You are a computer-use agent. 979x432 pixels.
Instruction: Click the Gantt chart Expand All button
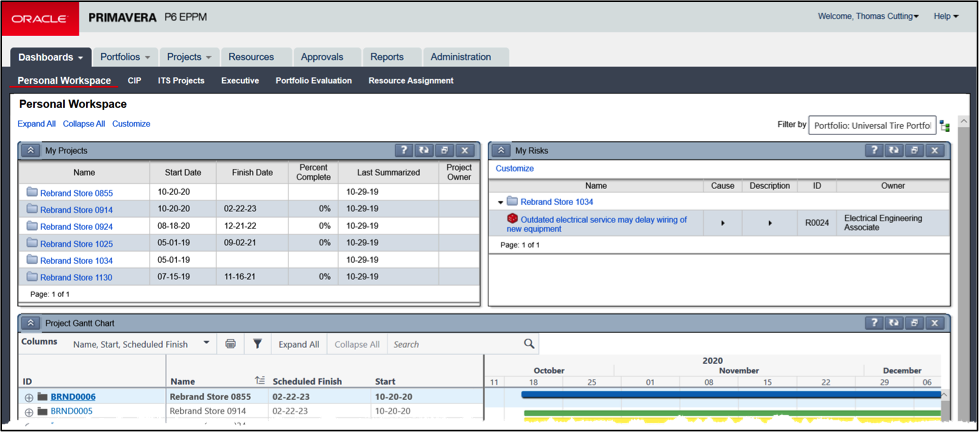[x=298, y=344]
